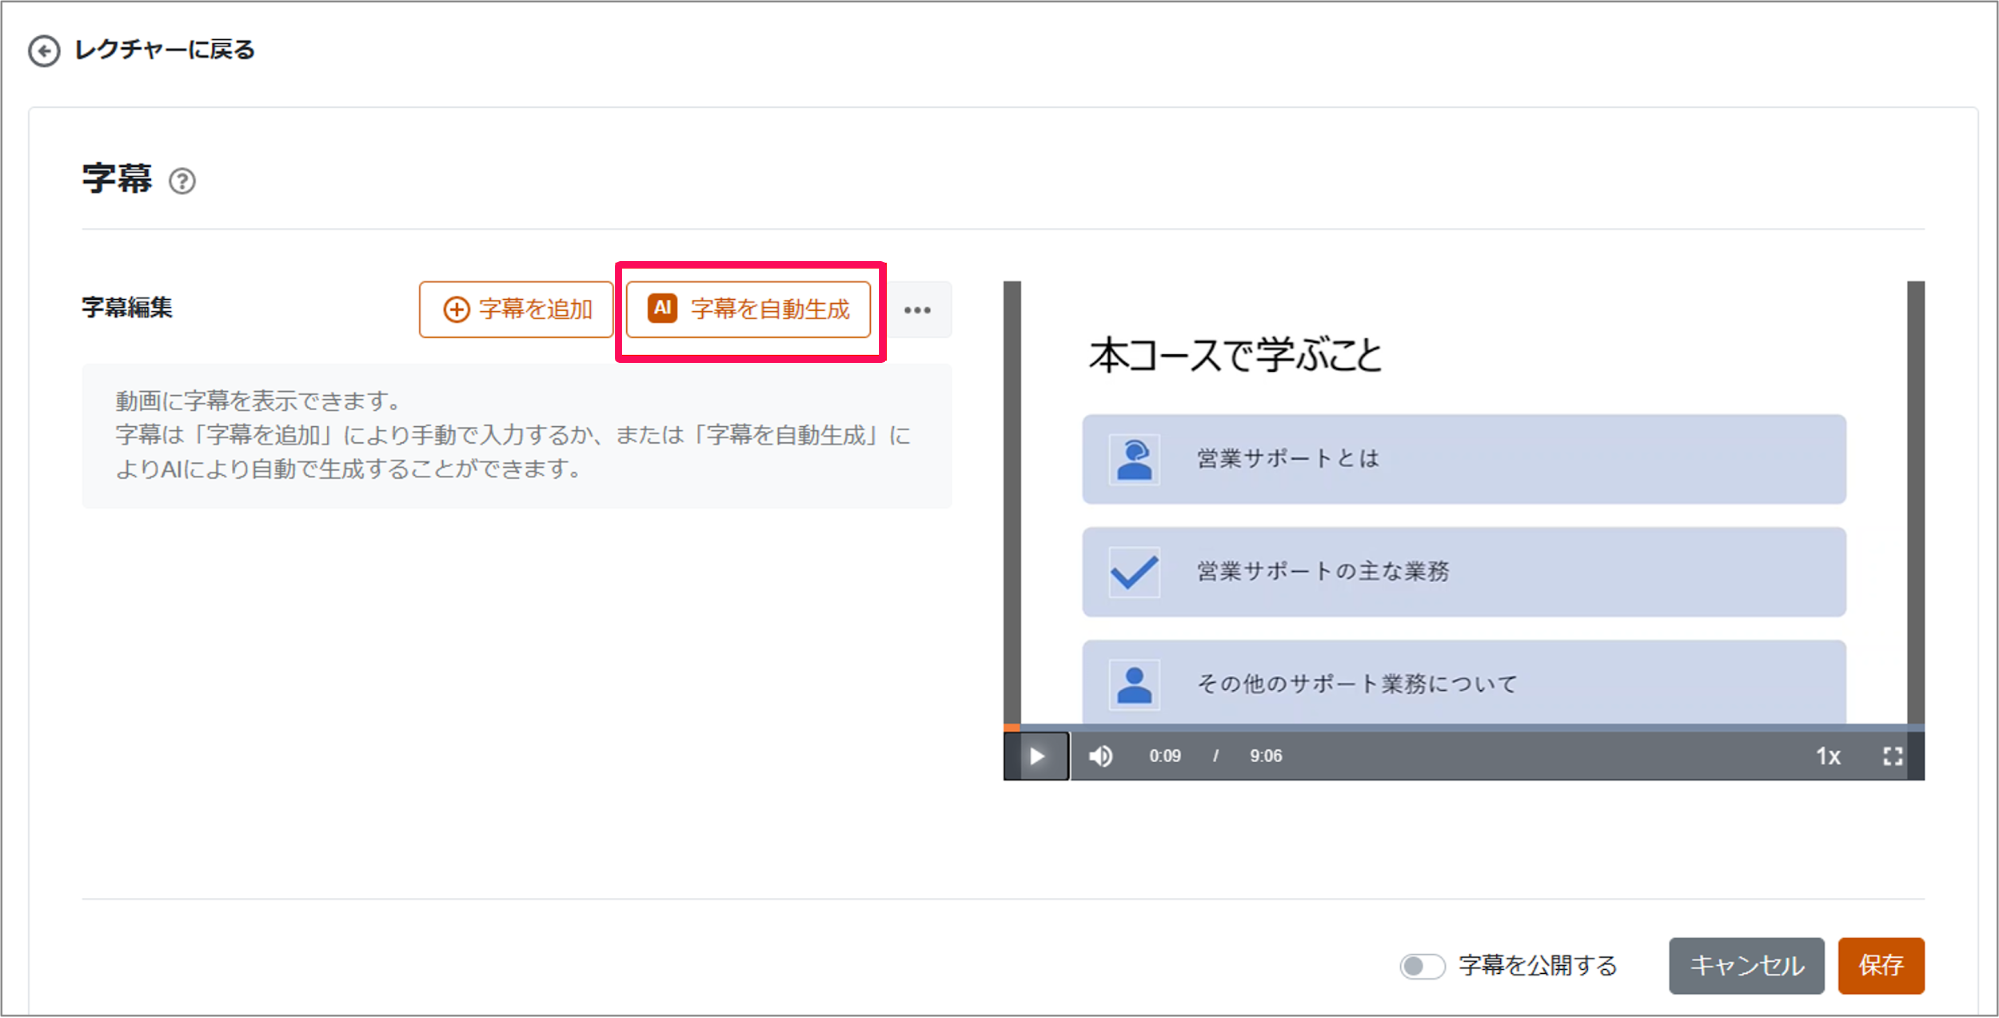The width and height of the screenshot is (1999, 1018).
Task: Open the three-dot more options menu
Action: click(x=918, y=310)
